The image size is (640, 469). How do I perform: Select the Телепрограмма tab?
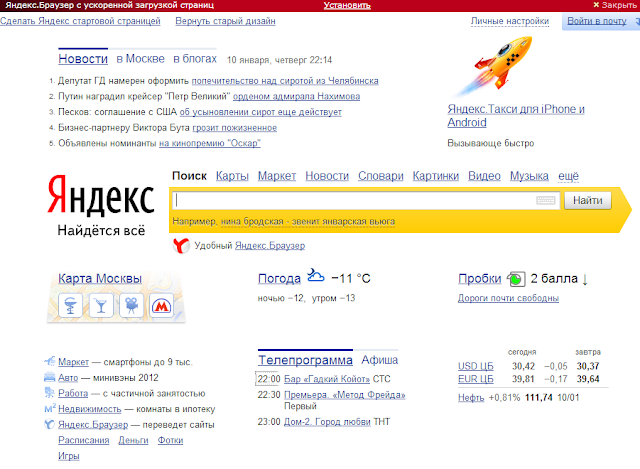point(305,360)
